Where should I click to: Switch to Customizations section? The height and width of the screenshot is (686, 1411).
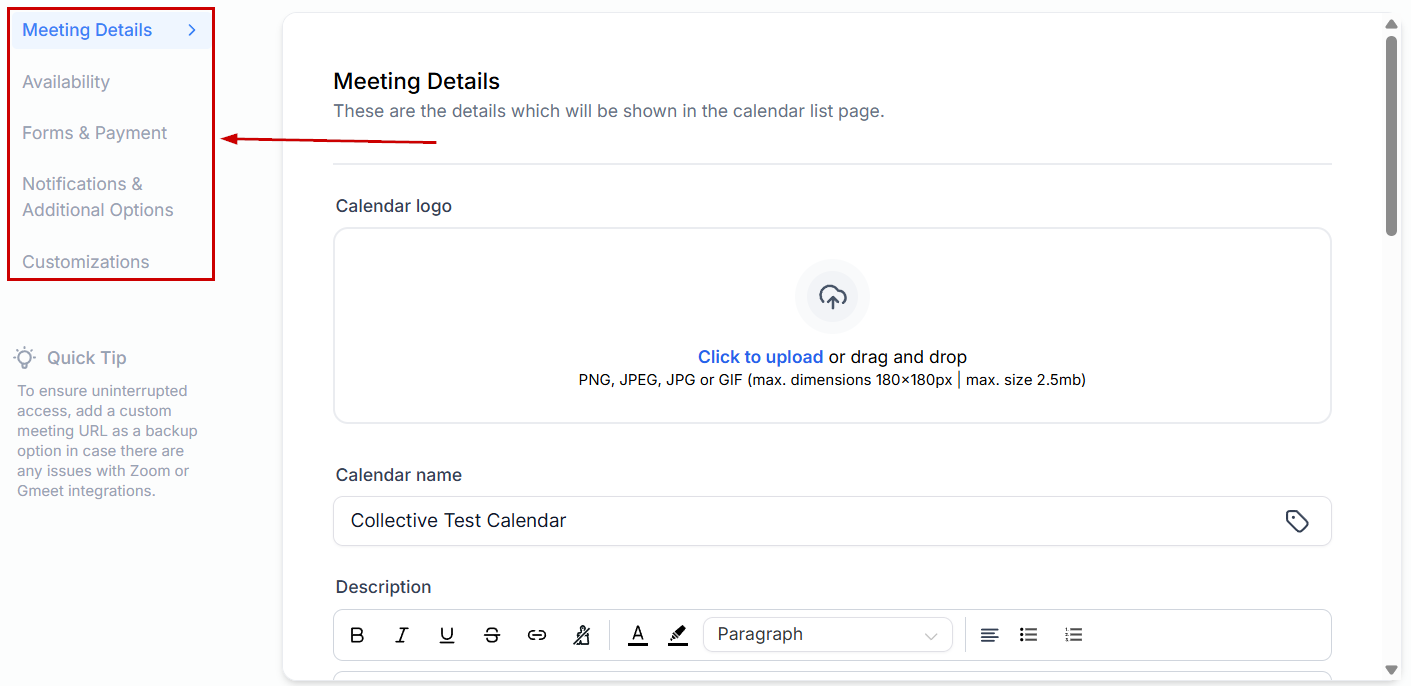[x=86, y=262]
